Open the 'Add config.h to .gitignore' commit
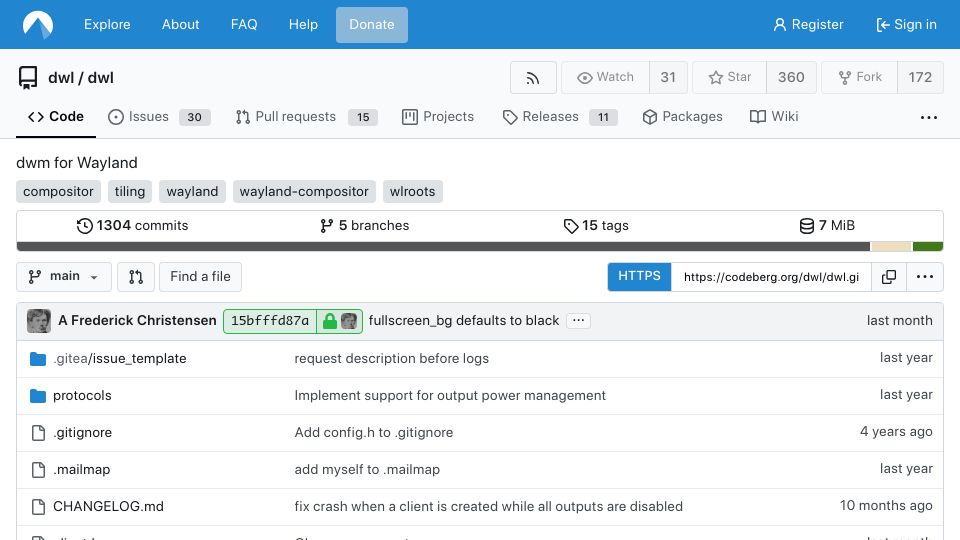 click(x=373, y=433)
